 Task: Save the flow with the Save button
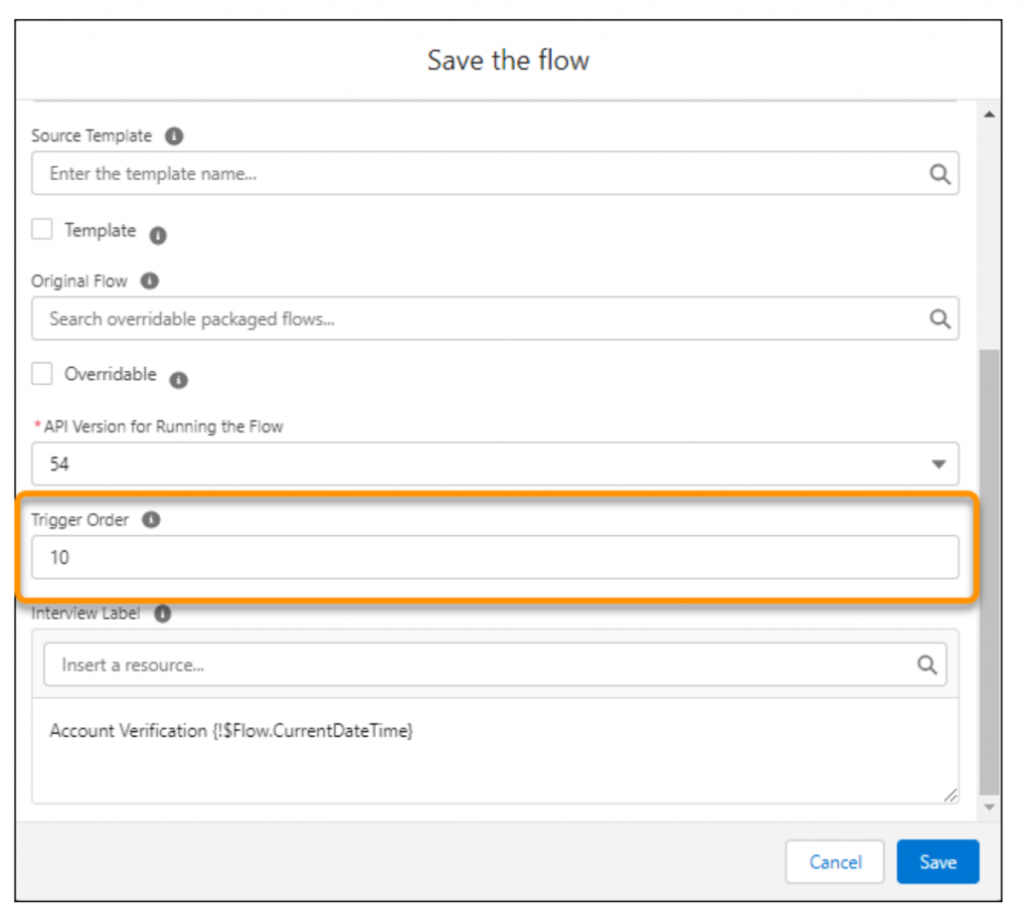pos(937,862)
